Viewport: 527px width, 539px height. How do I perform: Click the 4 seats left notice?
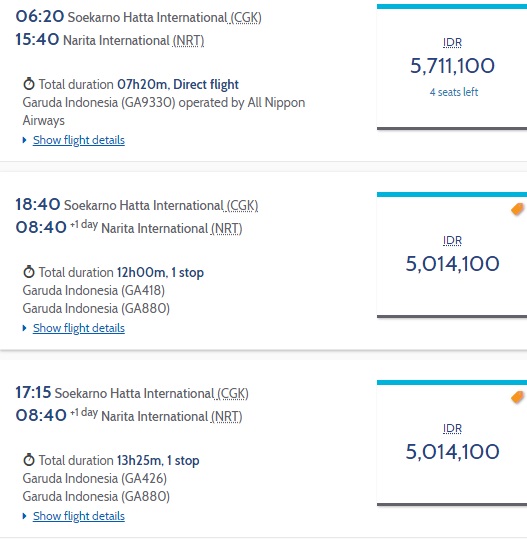click(x=454, y=92)
